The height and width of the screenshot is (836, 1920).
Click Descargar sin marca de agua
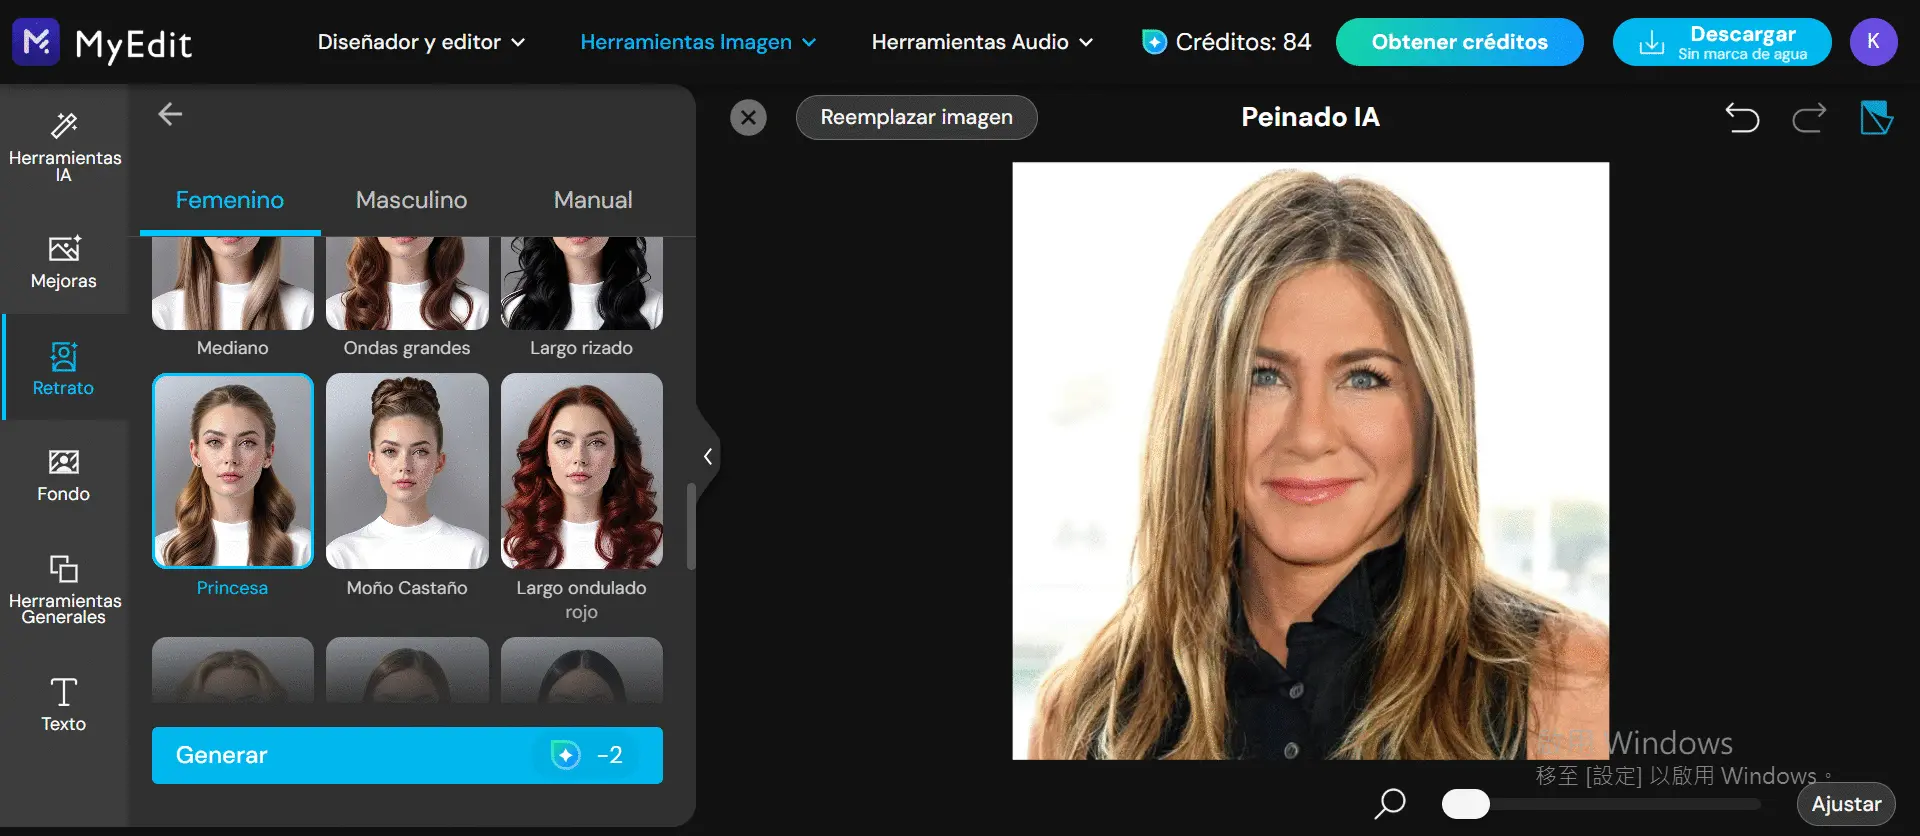tap(1722, 42)
